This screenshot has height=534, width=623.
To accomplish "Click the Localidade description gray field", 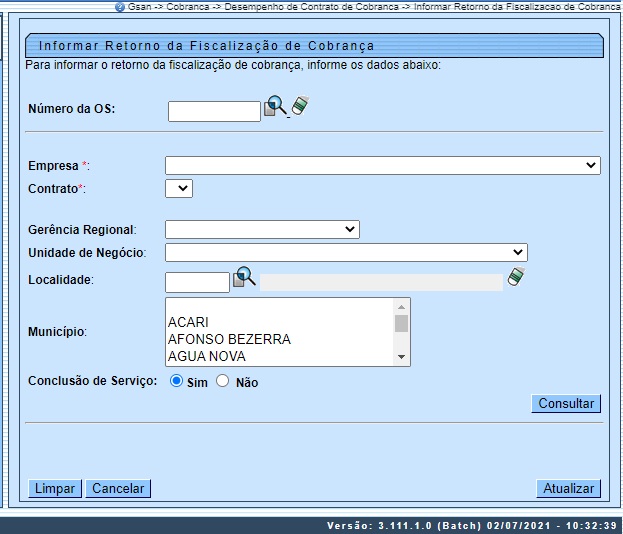I will tap(381, 282).
